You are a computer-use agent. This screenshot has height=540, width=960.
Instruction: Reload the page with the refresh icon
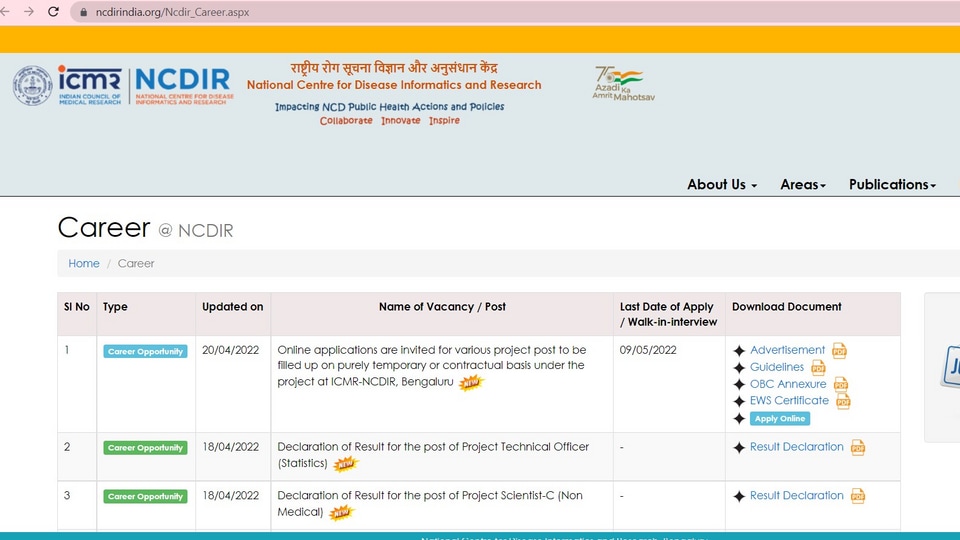[x=53, y=12]
